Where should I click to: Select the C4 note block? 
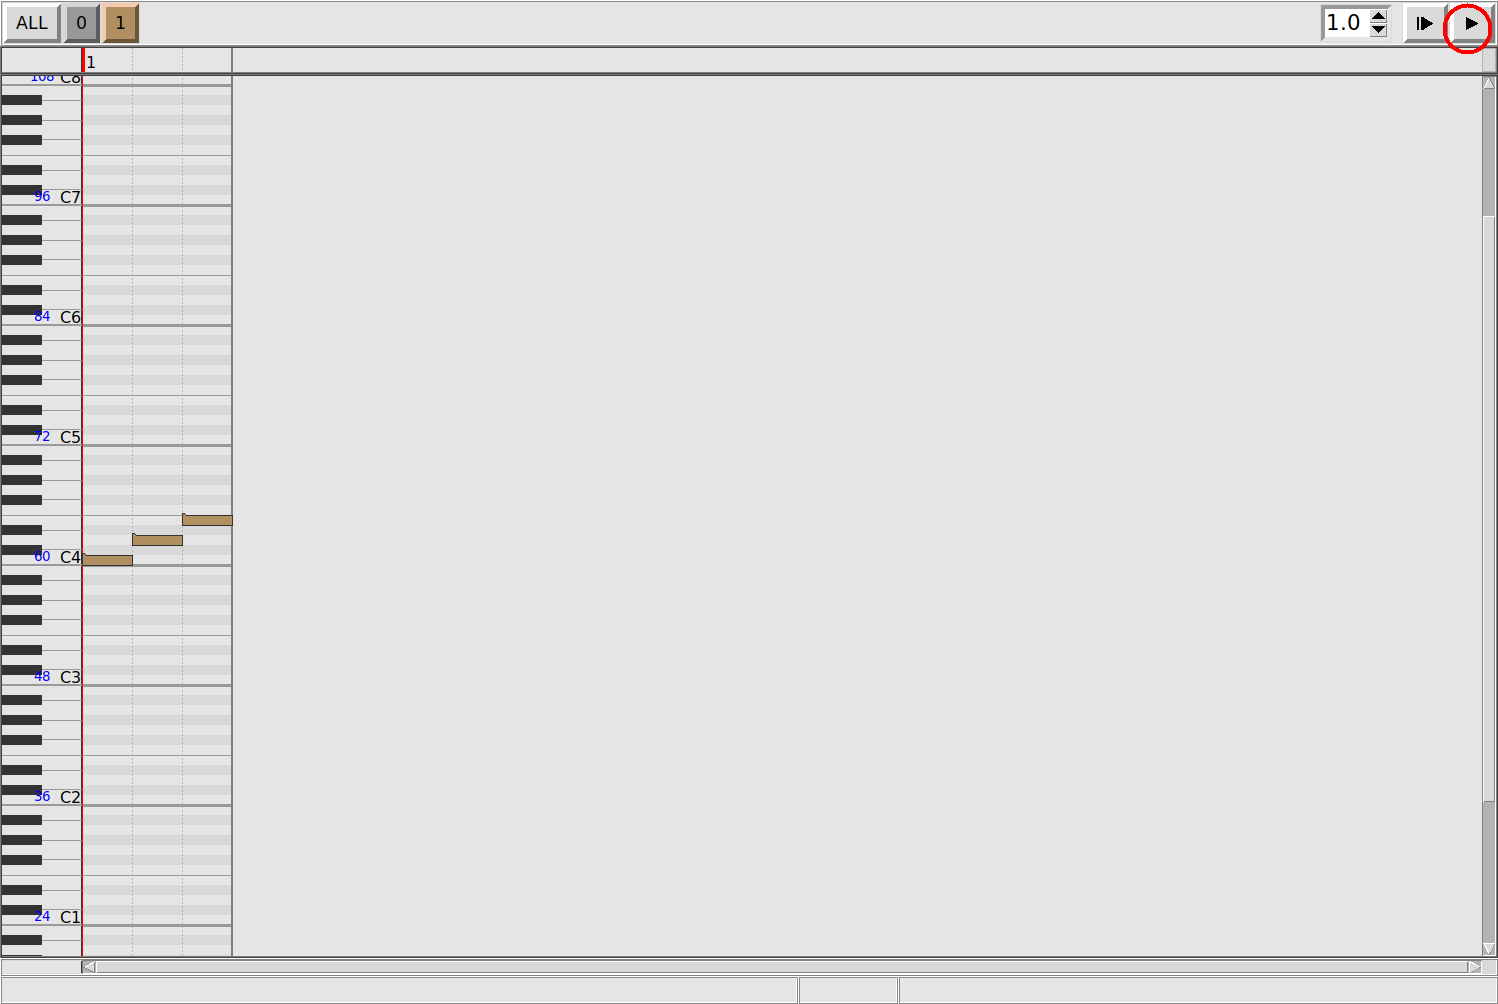(x=107, y=560)
